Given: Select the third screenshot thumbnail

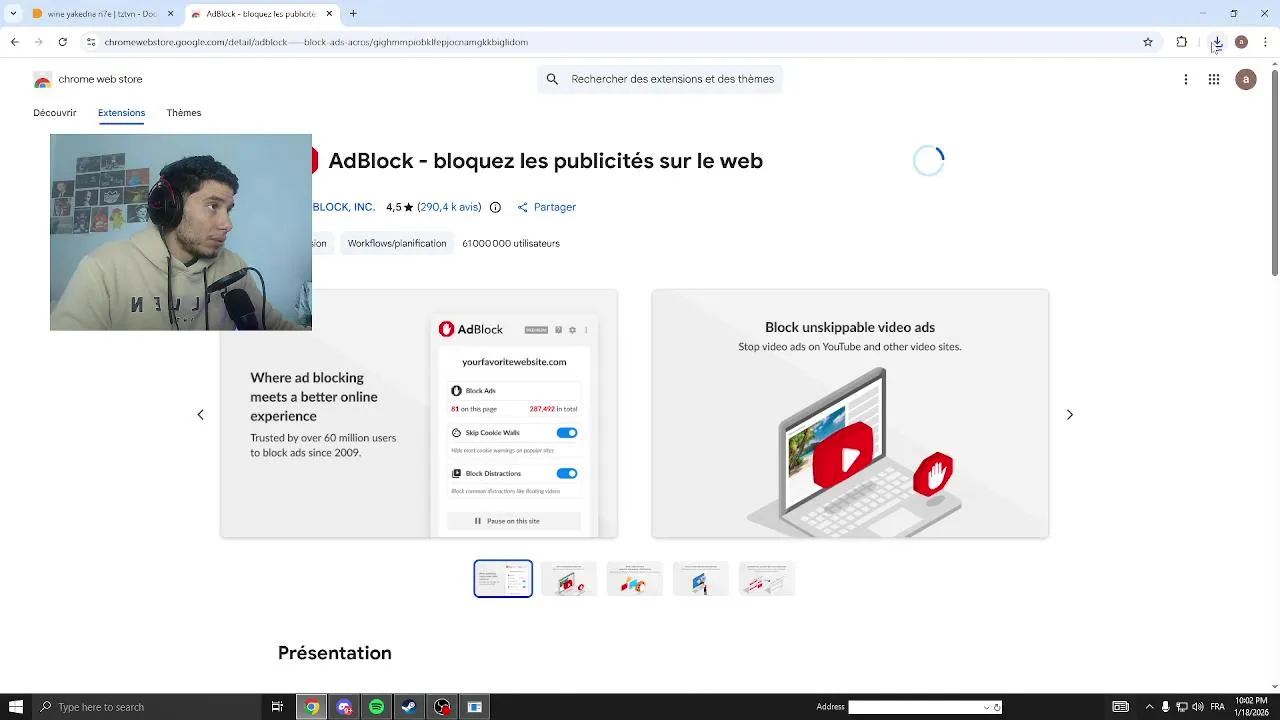Looking at the screenshot, I should pos(635,579).
